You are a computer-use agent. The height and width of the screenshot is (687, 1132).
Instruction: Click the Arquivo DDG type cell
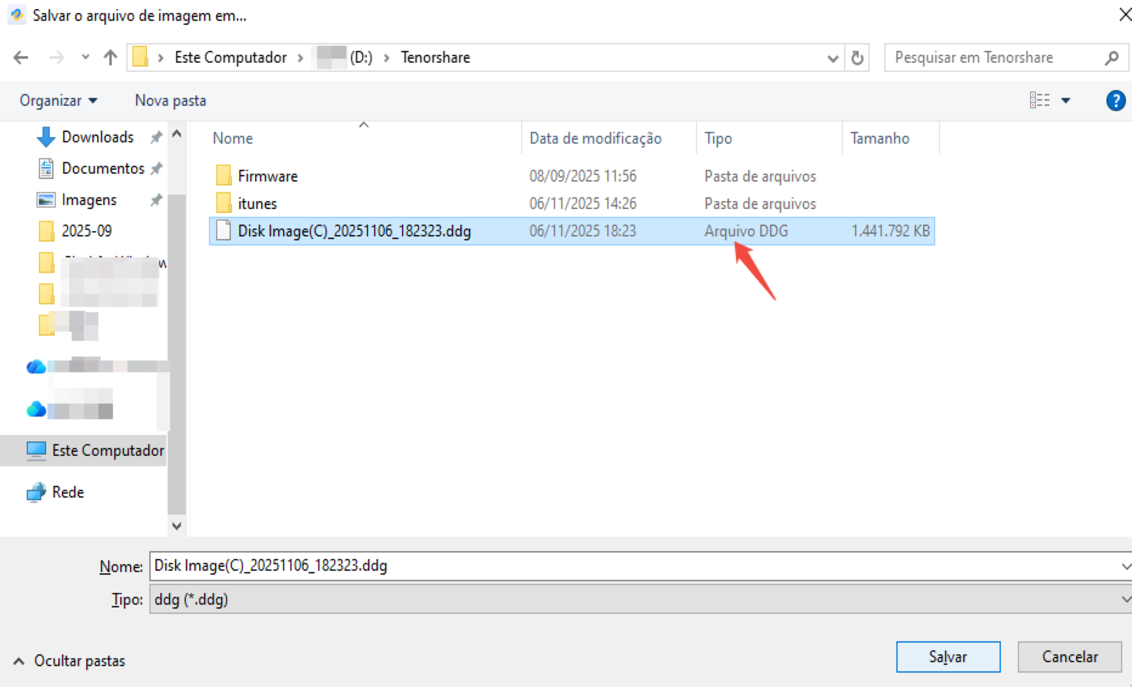click(746, 231)
